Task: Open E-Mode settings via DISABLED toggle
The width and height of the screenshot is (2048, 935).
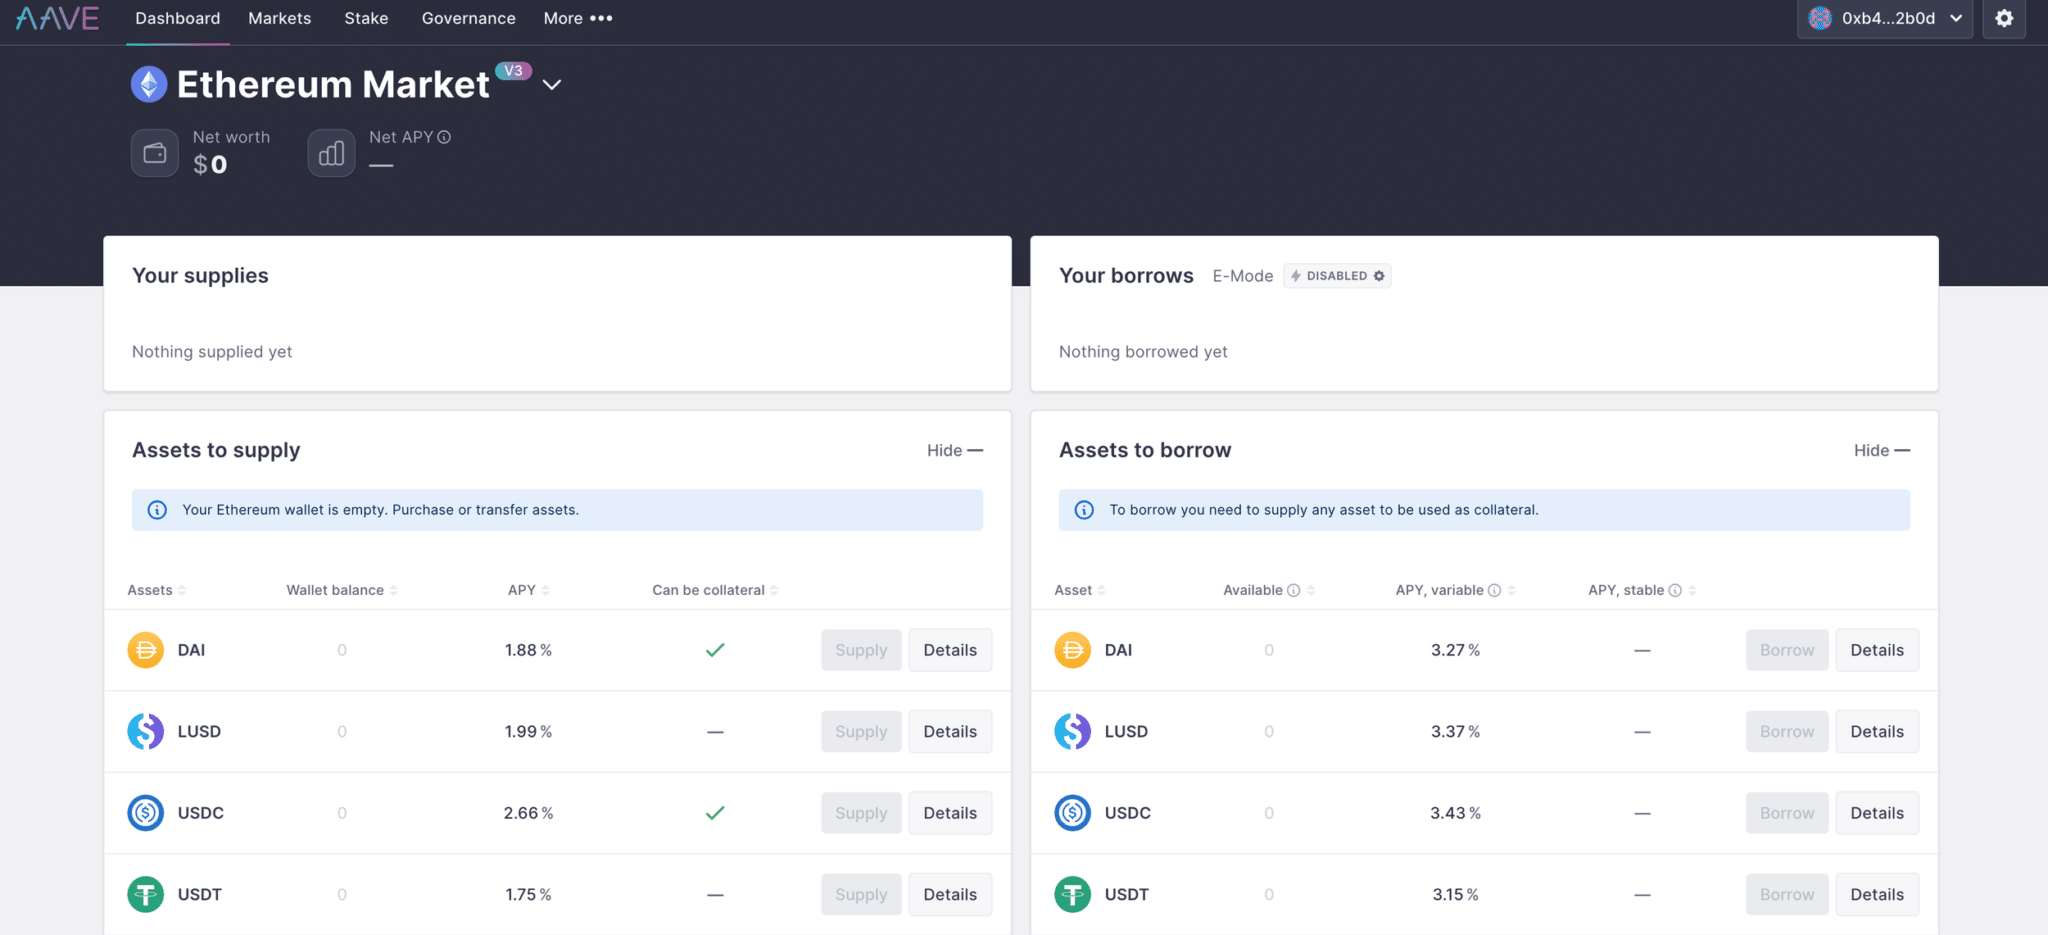Action: (x=1337, y=275)
